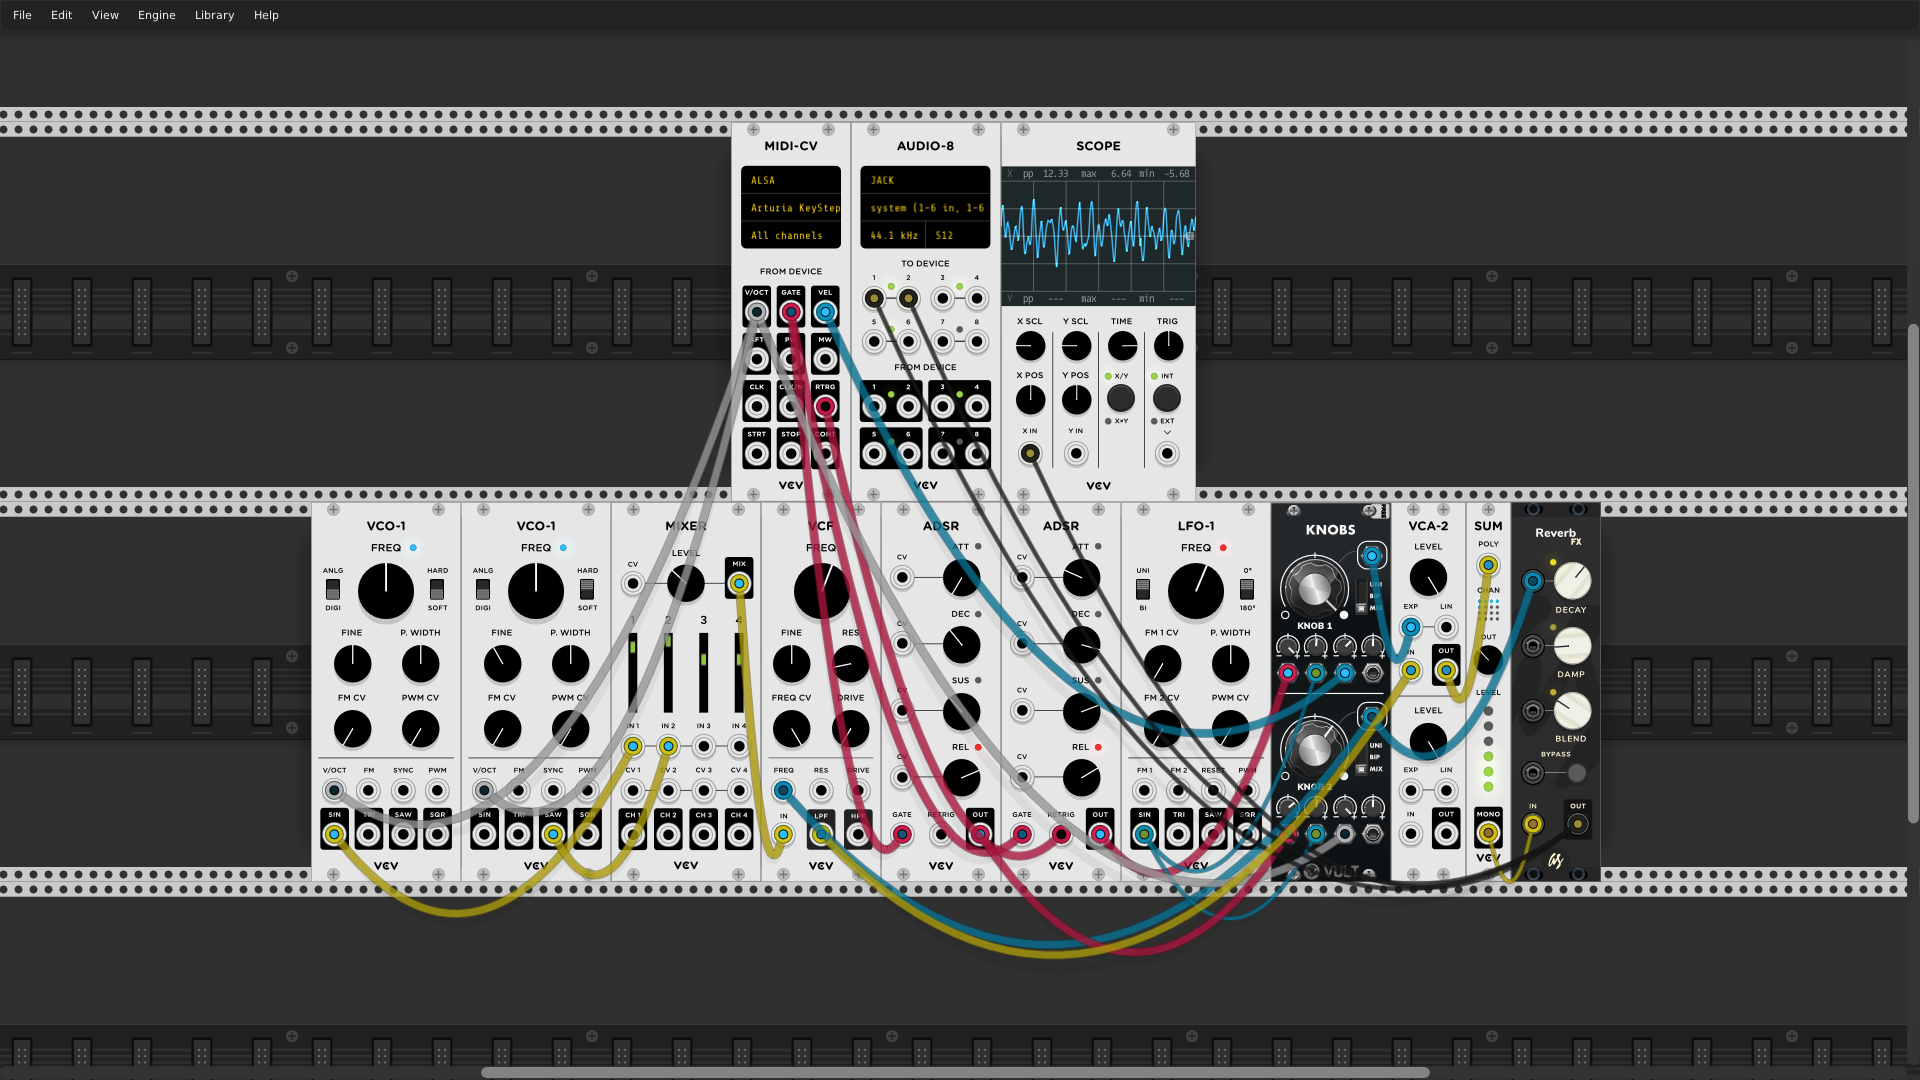The width and height of the screenshot is (1920, 1080).
Task: Click the OUT port on Reverb FX
Action: coord(1578,824)
